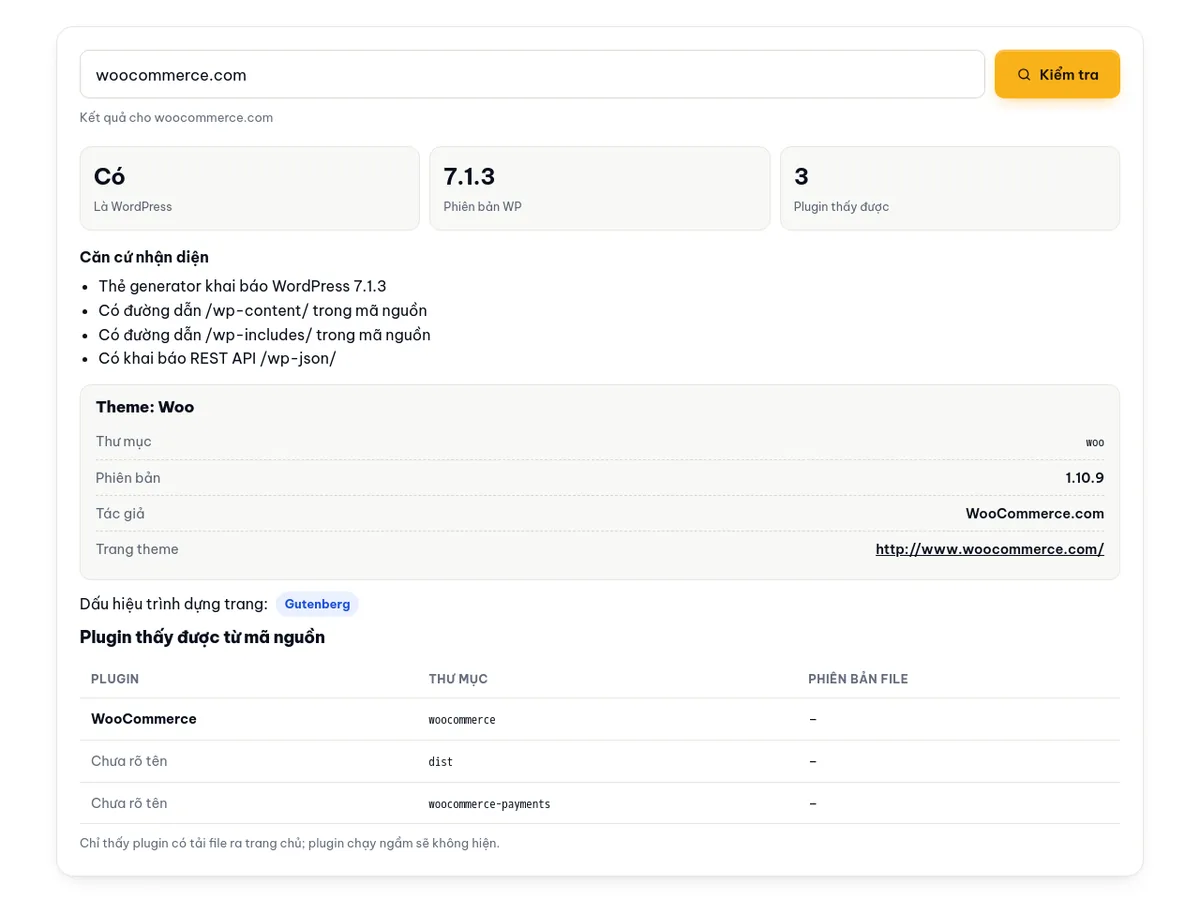Select "Thẻ generator khai báo WordPress 7.1.3" line
Screen dimensions: 1200x914
[242, 286]
